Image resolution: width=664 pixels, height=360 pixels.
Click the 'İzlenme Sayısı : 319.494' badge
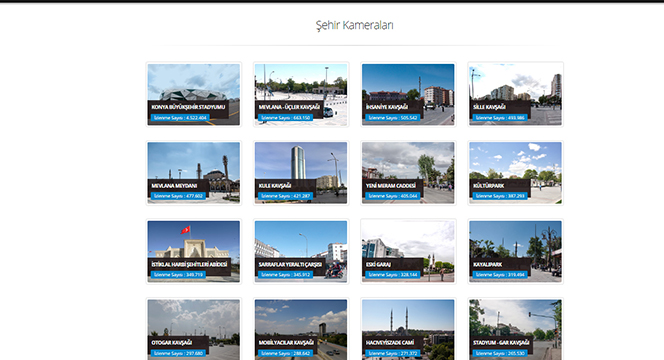[x=500, y=275]
